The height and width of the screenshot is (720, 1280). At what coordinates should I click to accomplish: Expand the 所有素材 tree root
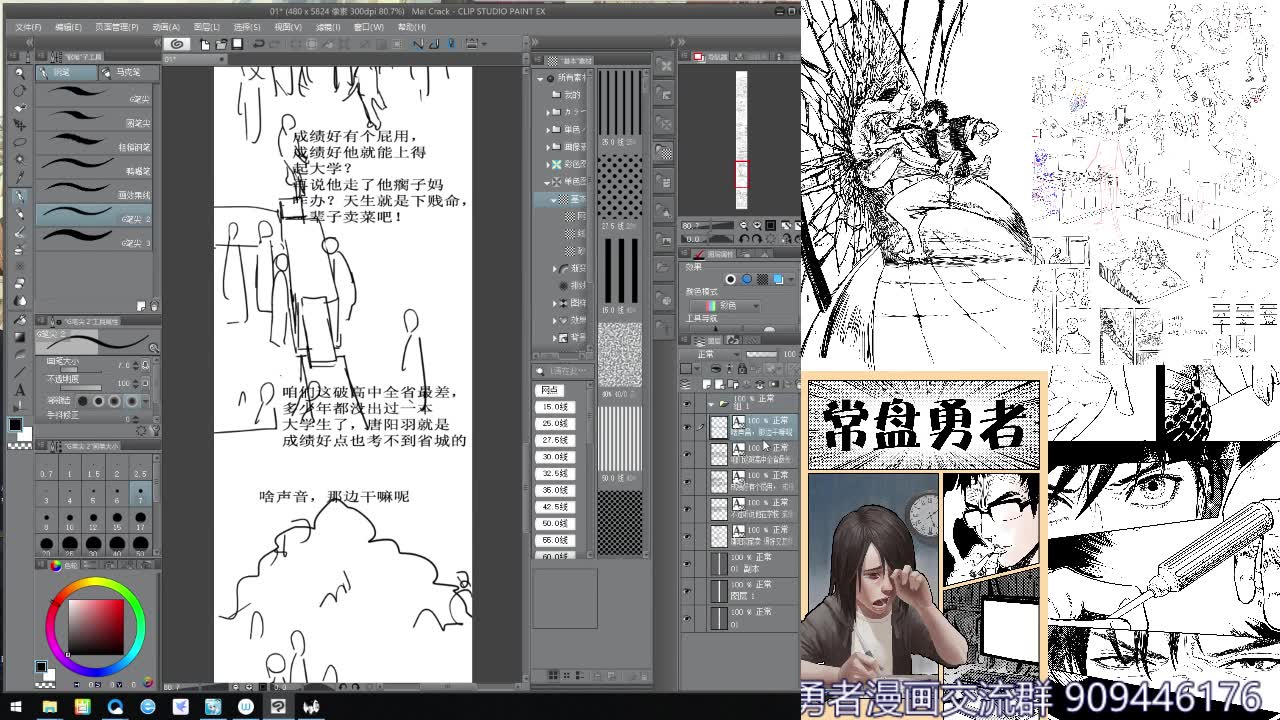(x=541, y=78)
